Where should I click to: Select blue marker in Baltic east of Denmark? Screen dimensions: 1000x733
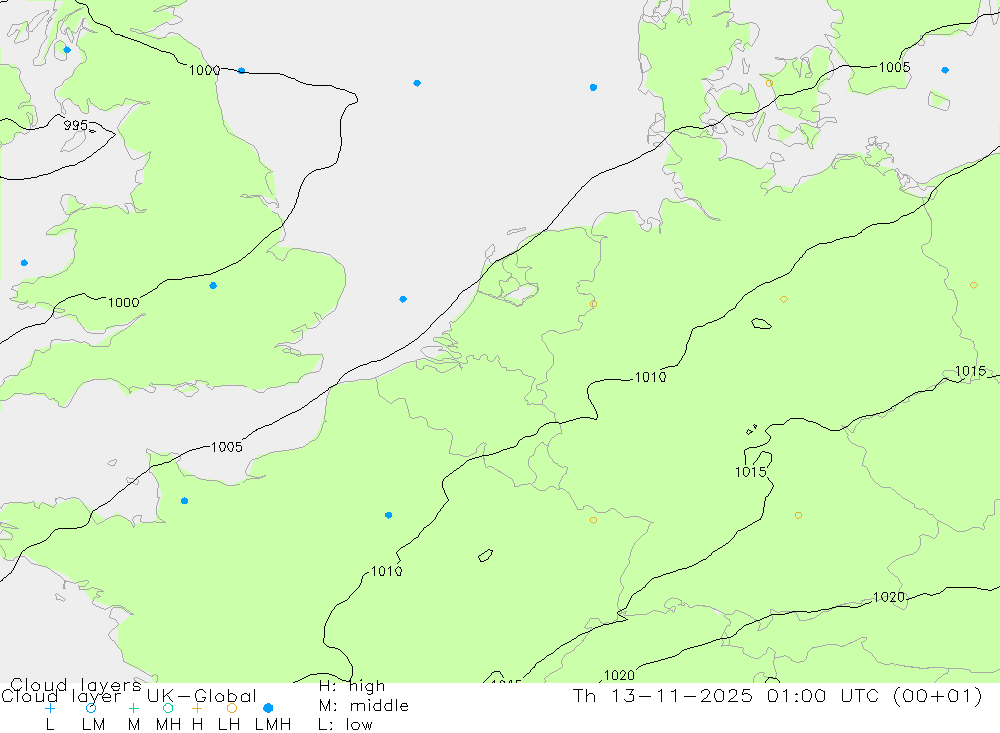click(945, 70)
